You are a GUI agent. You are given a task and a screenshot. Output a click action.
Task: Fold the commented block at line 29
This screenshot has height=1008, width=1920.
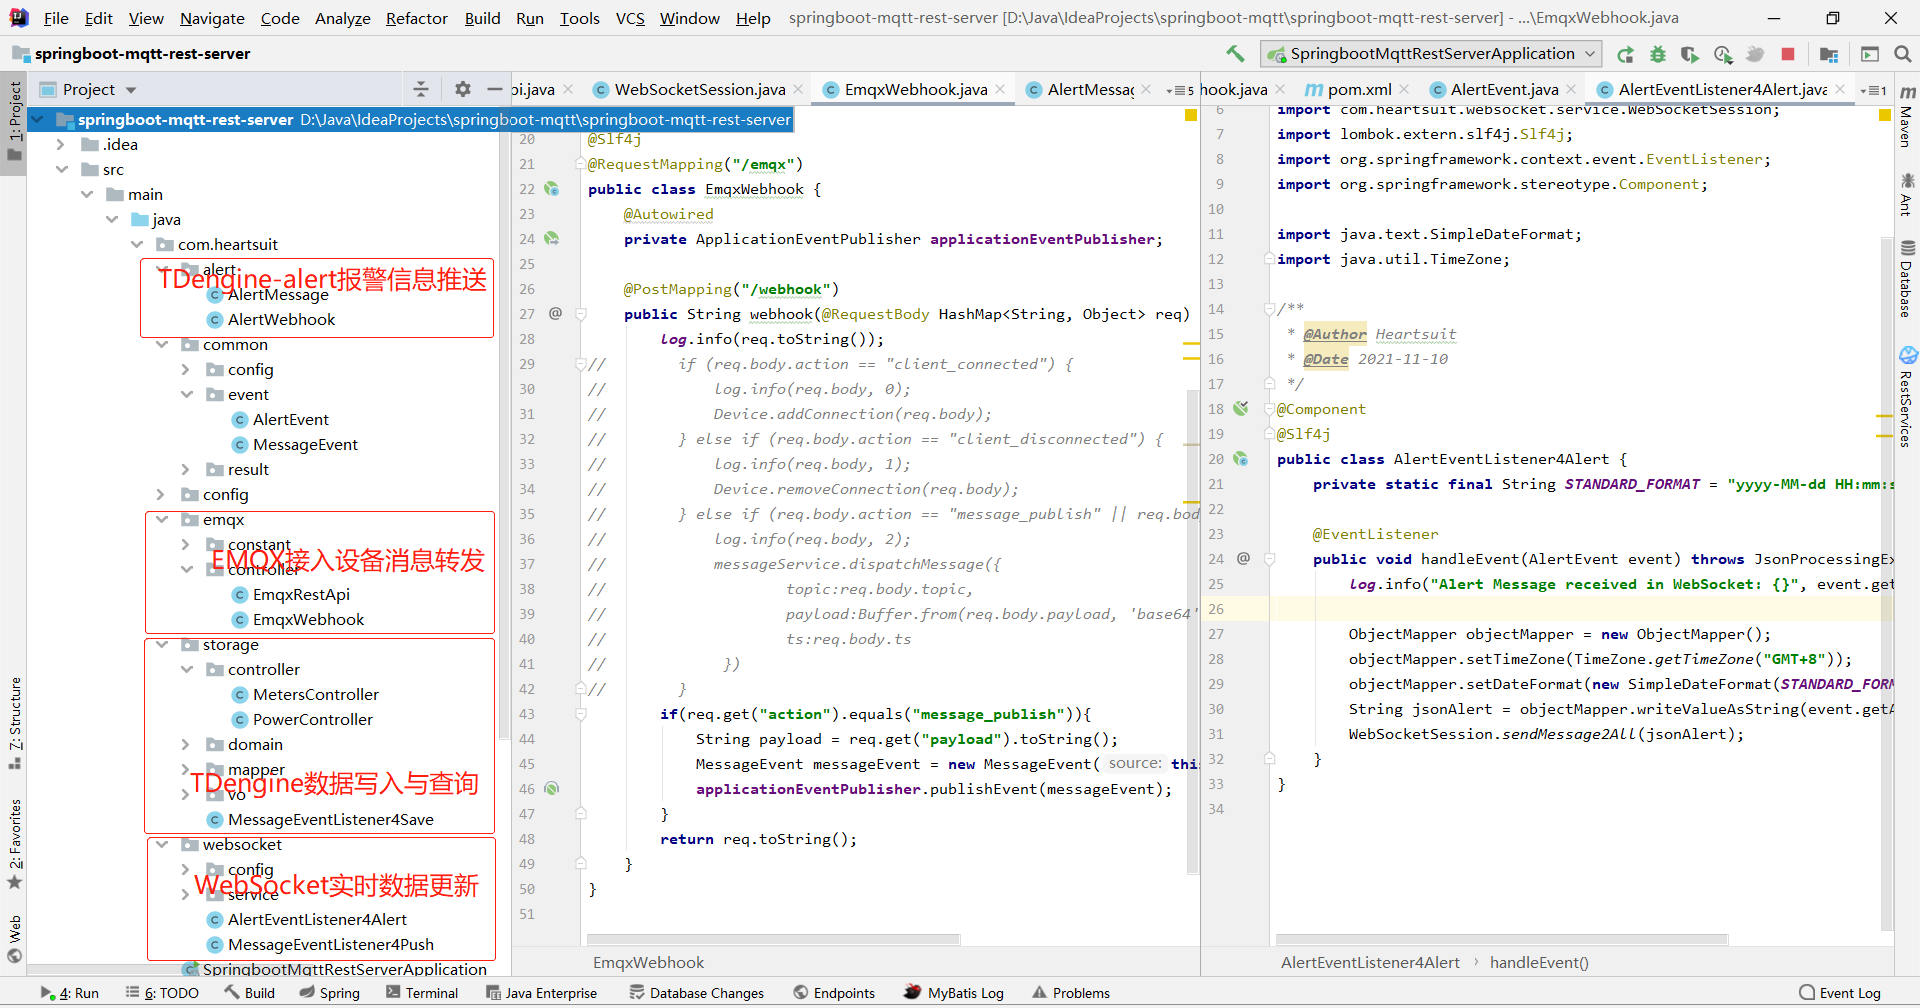(x=580, y=364)
